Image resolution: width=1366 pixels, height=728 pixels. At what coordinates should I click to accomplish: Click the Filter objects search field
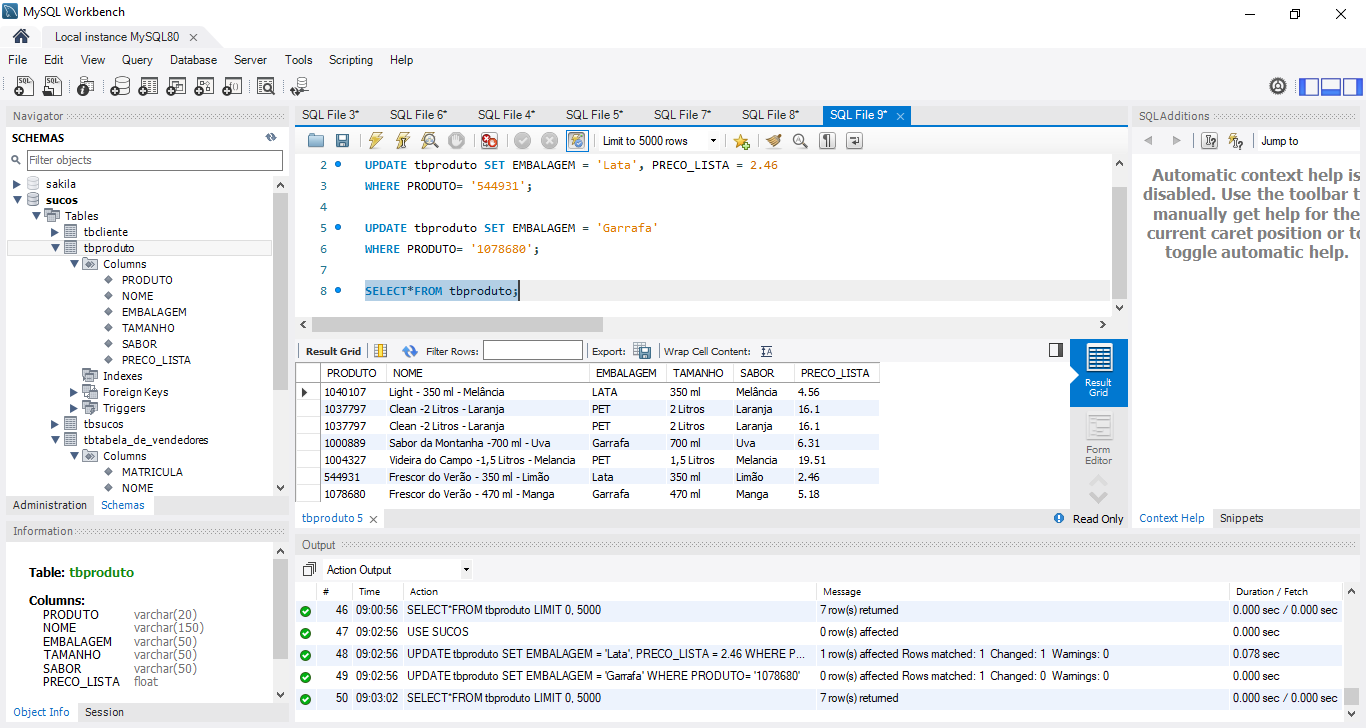154,160
